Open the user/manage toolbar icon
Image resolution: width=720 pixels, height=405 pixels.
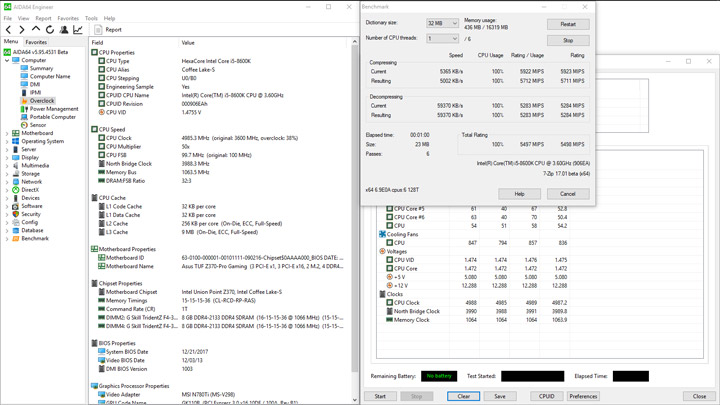click(x=64, y=30)
